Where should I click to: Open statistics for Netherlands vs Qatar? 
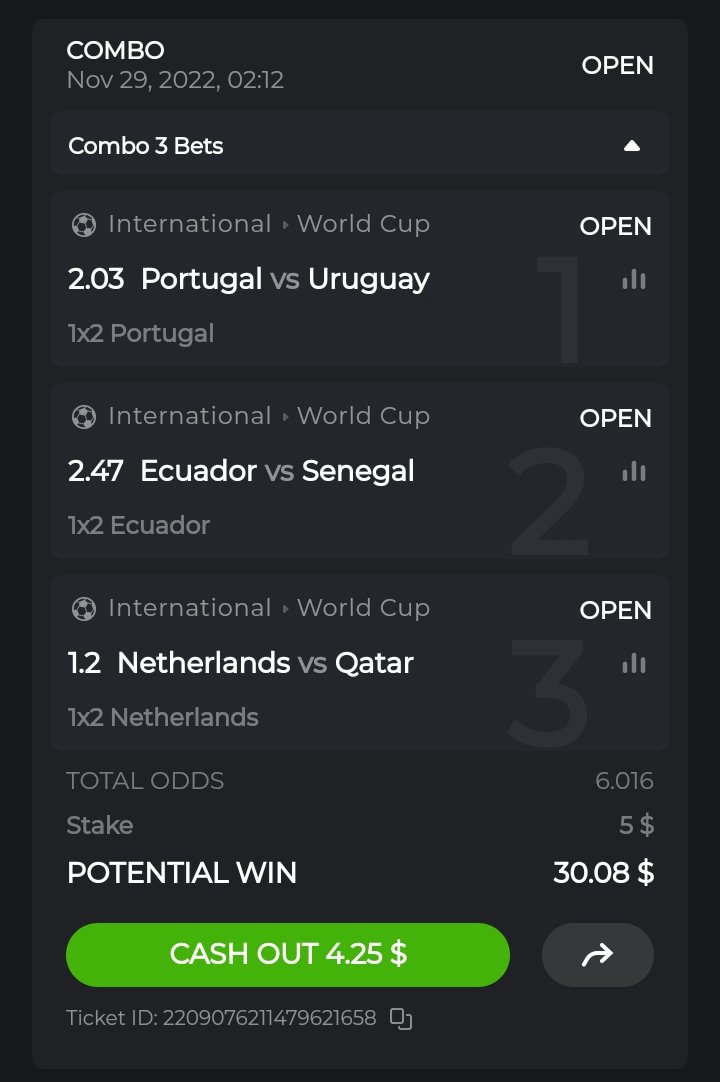[633, 663]
